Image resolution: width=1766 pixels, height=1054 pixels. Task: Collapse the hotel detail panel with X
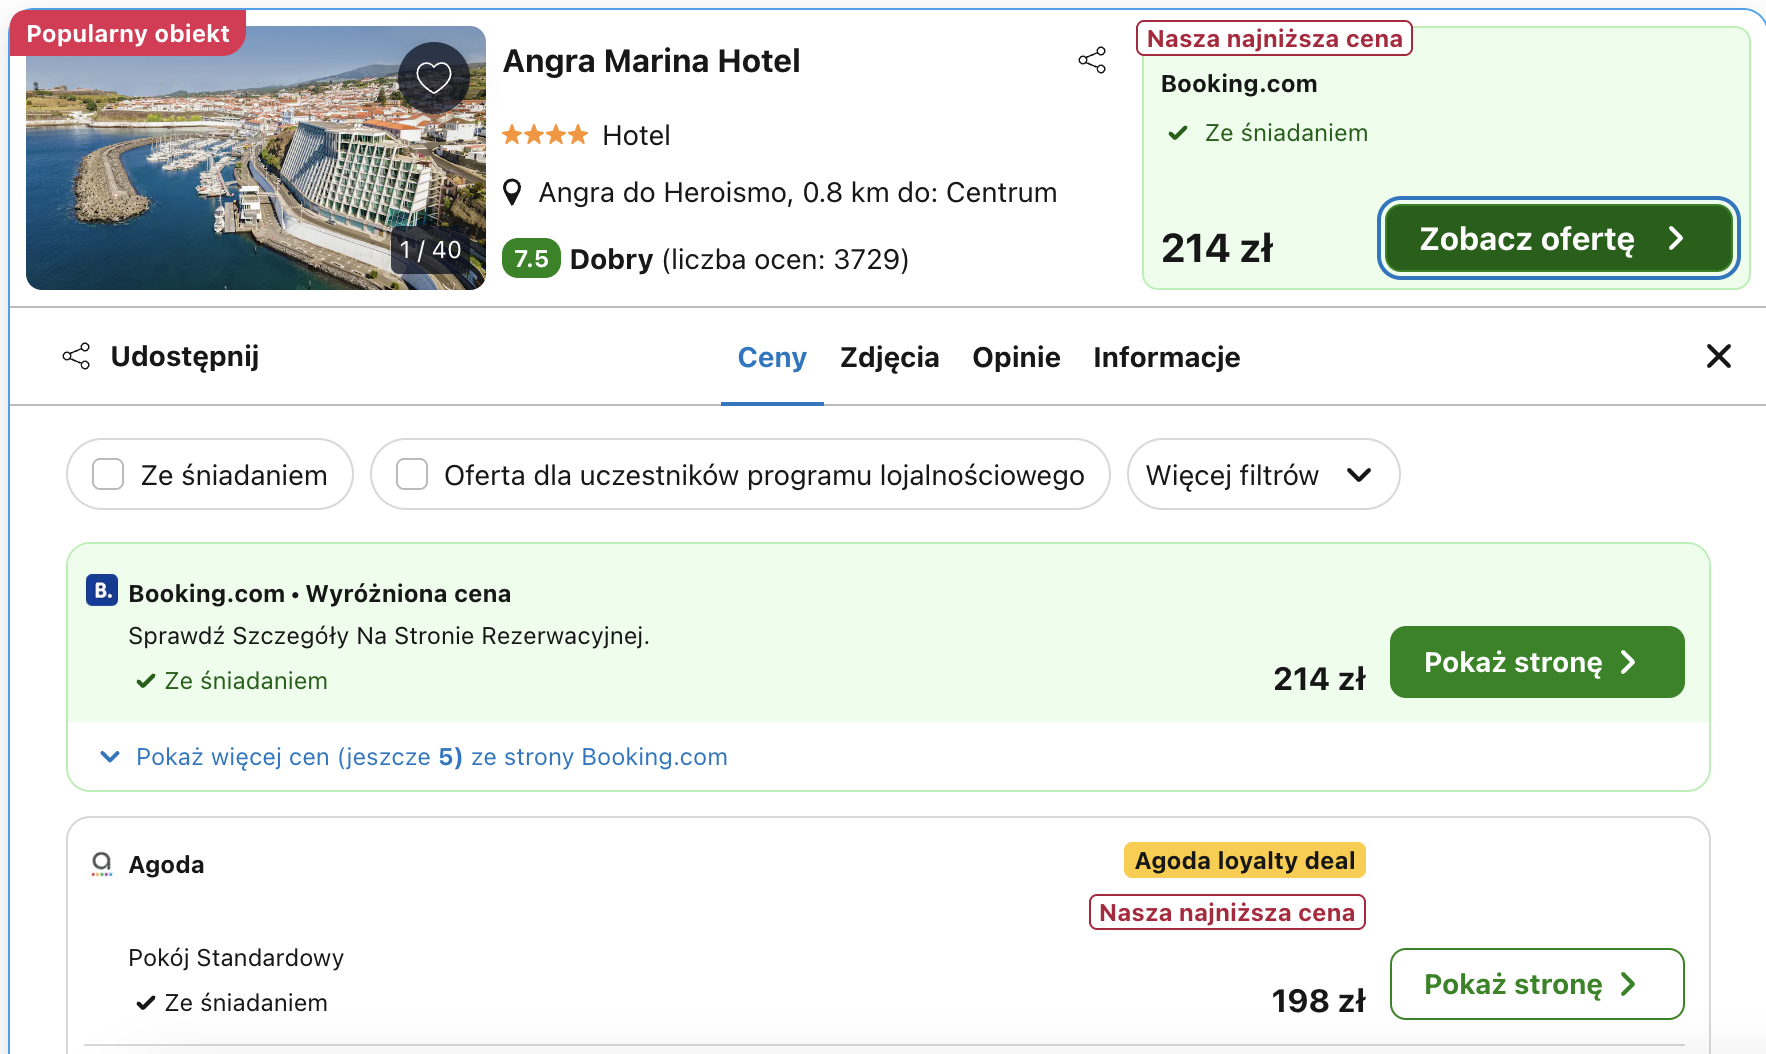click(x=1719, y=356)
